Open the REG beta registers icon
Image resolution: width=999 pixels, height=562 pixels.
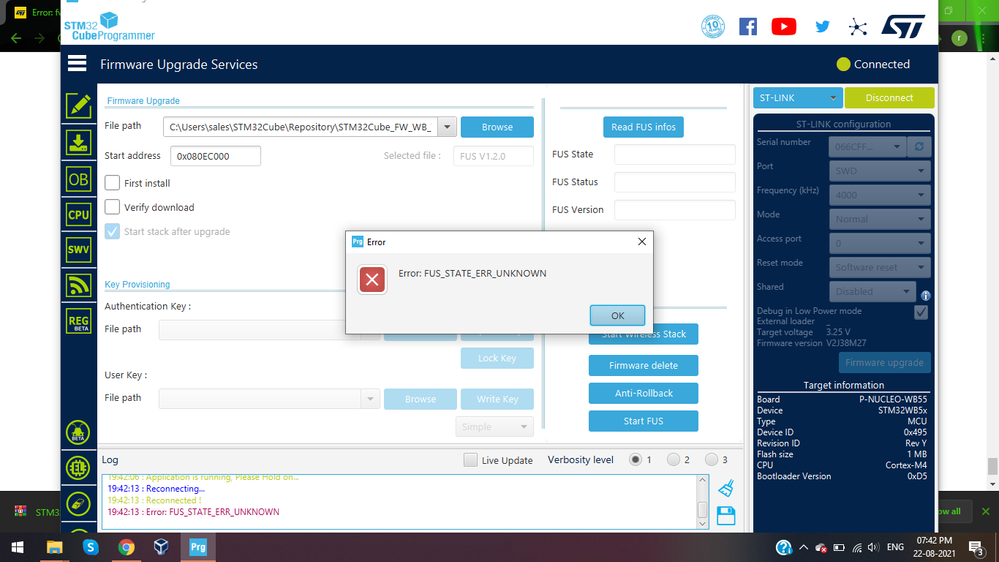(78, 321)
